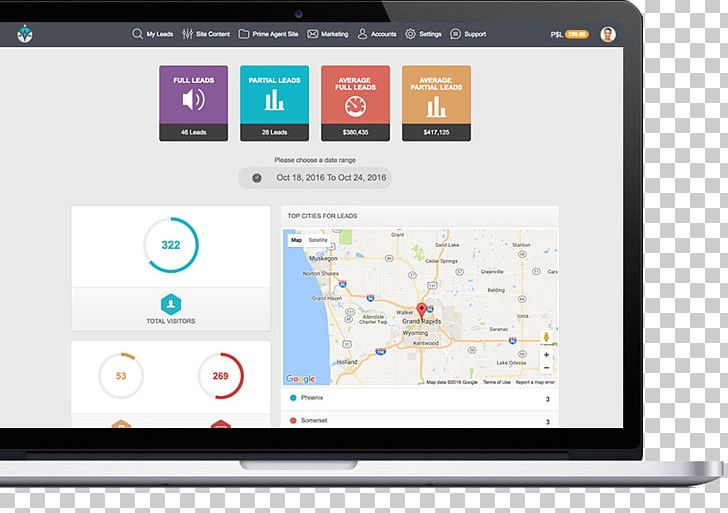Click the Support chat bubble icon

point(455,34)
